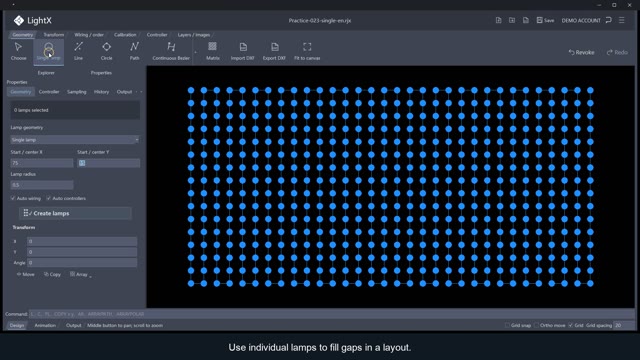Select the Circle lamp tool
640x360 pixels.
(107, 51)
